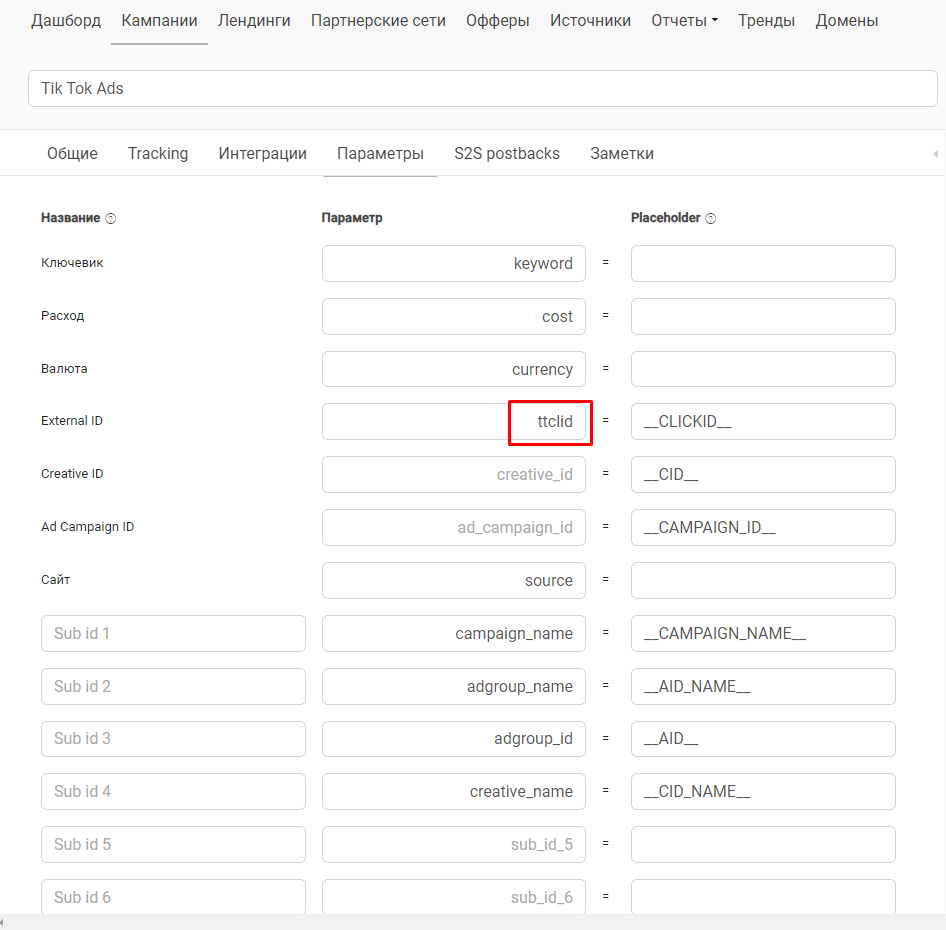Click the empty placeholder field for keyword

tap(763, 263)
